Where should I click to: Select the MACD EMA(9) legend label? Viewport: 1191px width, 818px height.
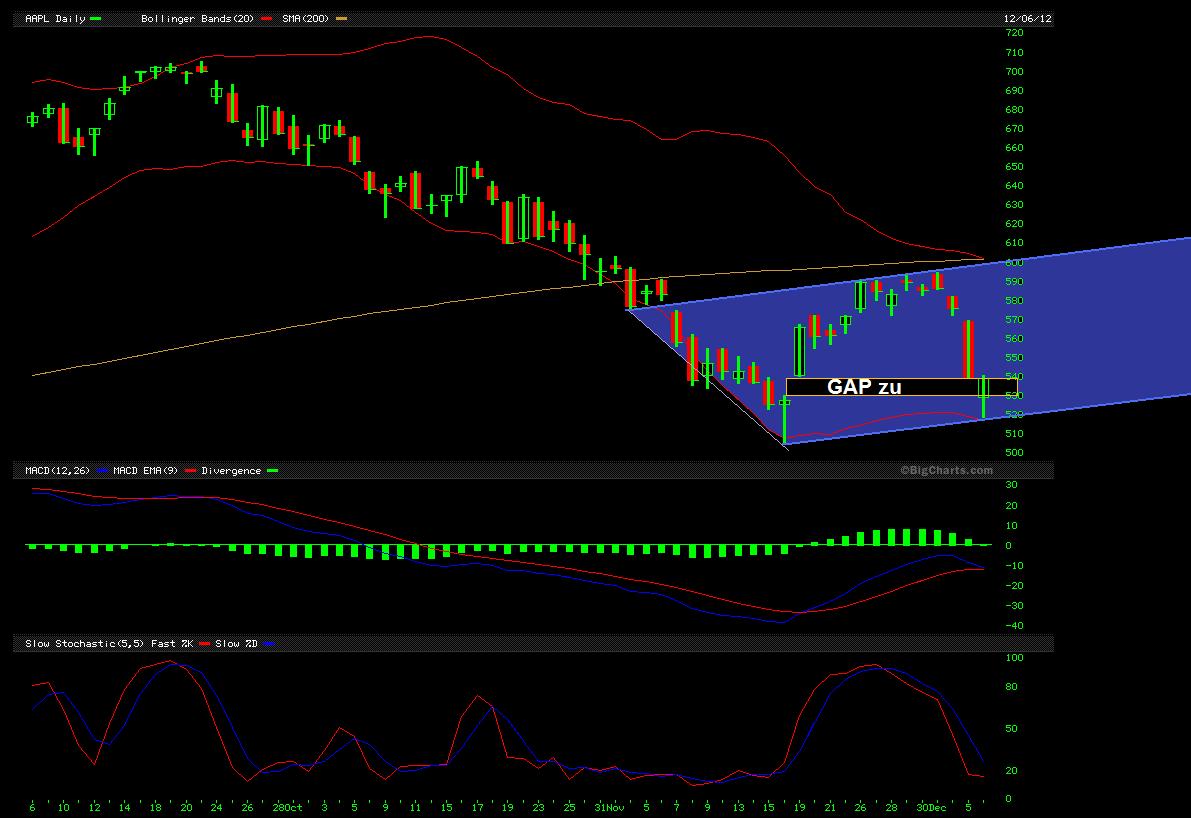click(x=145, y=471)
